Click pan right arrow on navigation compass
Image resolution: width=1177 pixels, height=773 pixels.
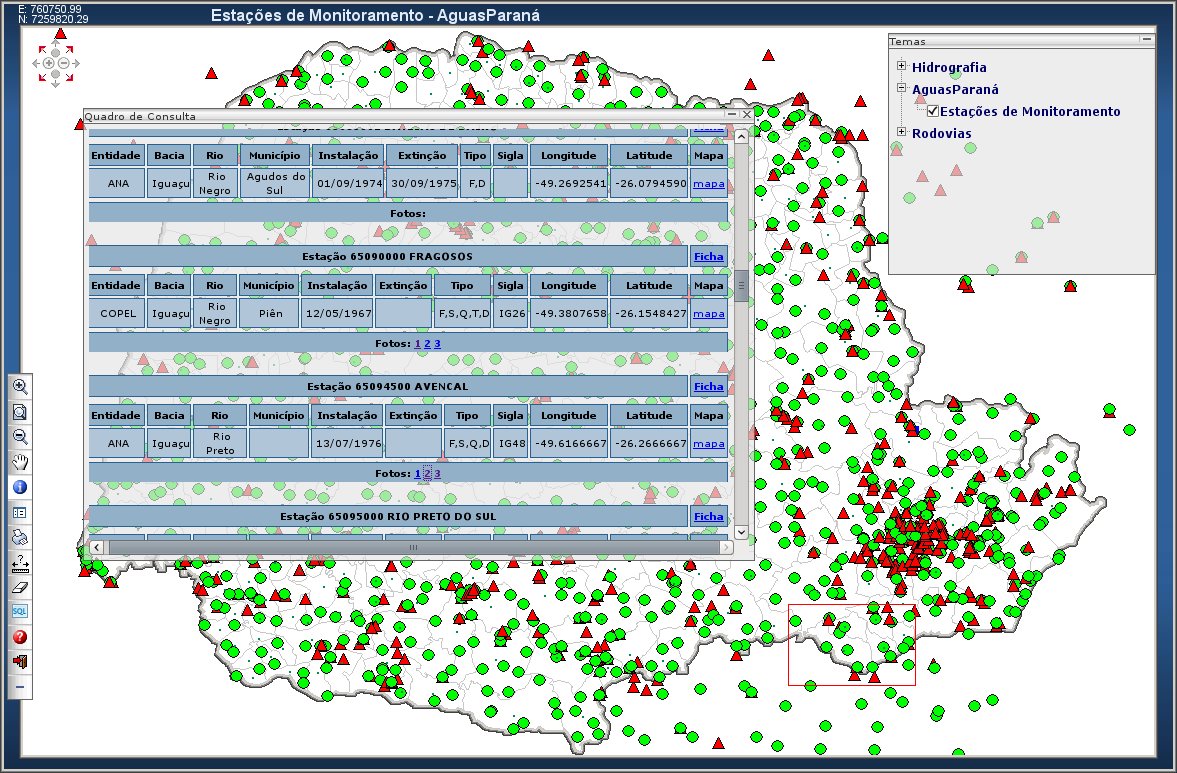click(x=78, y=63)
